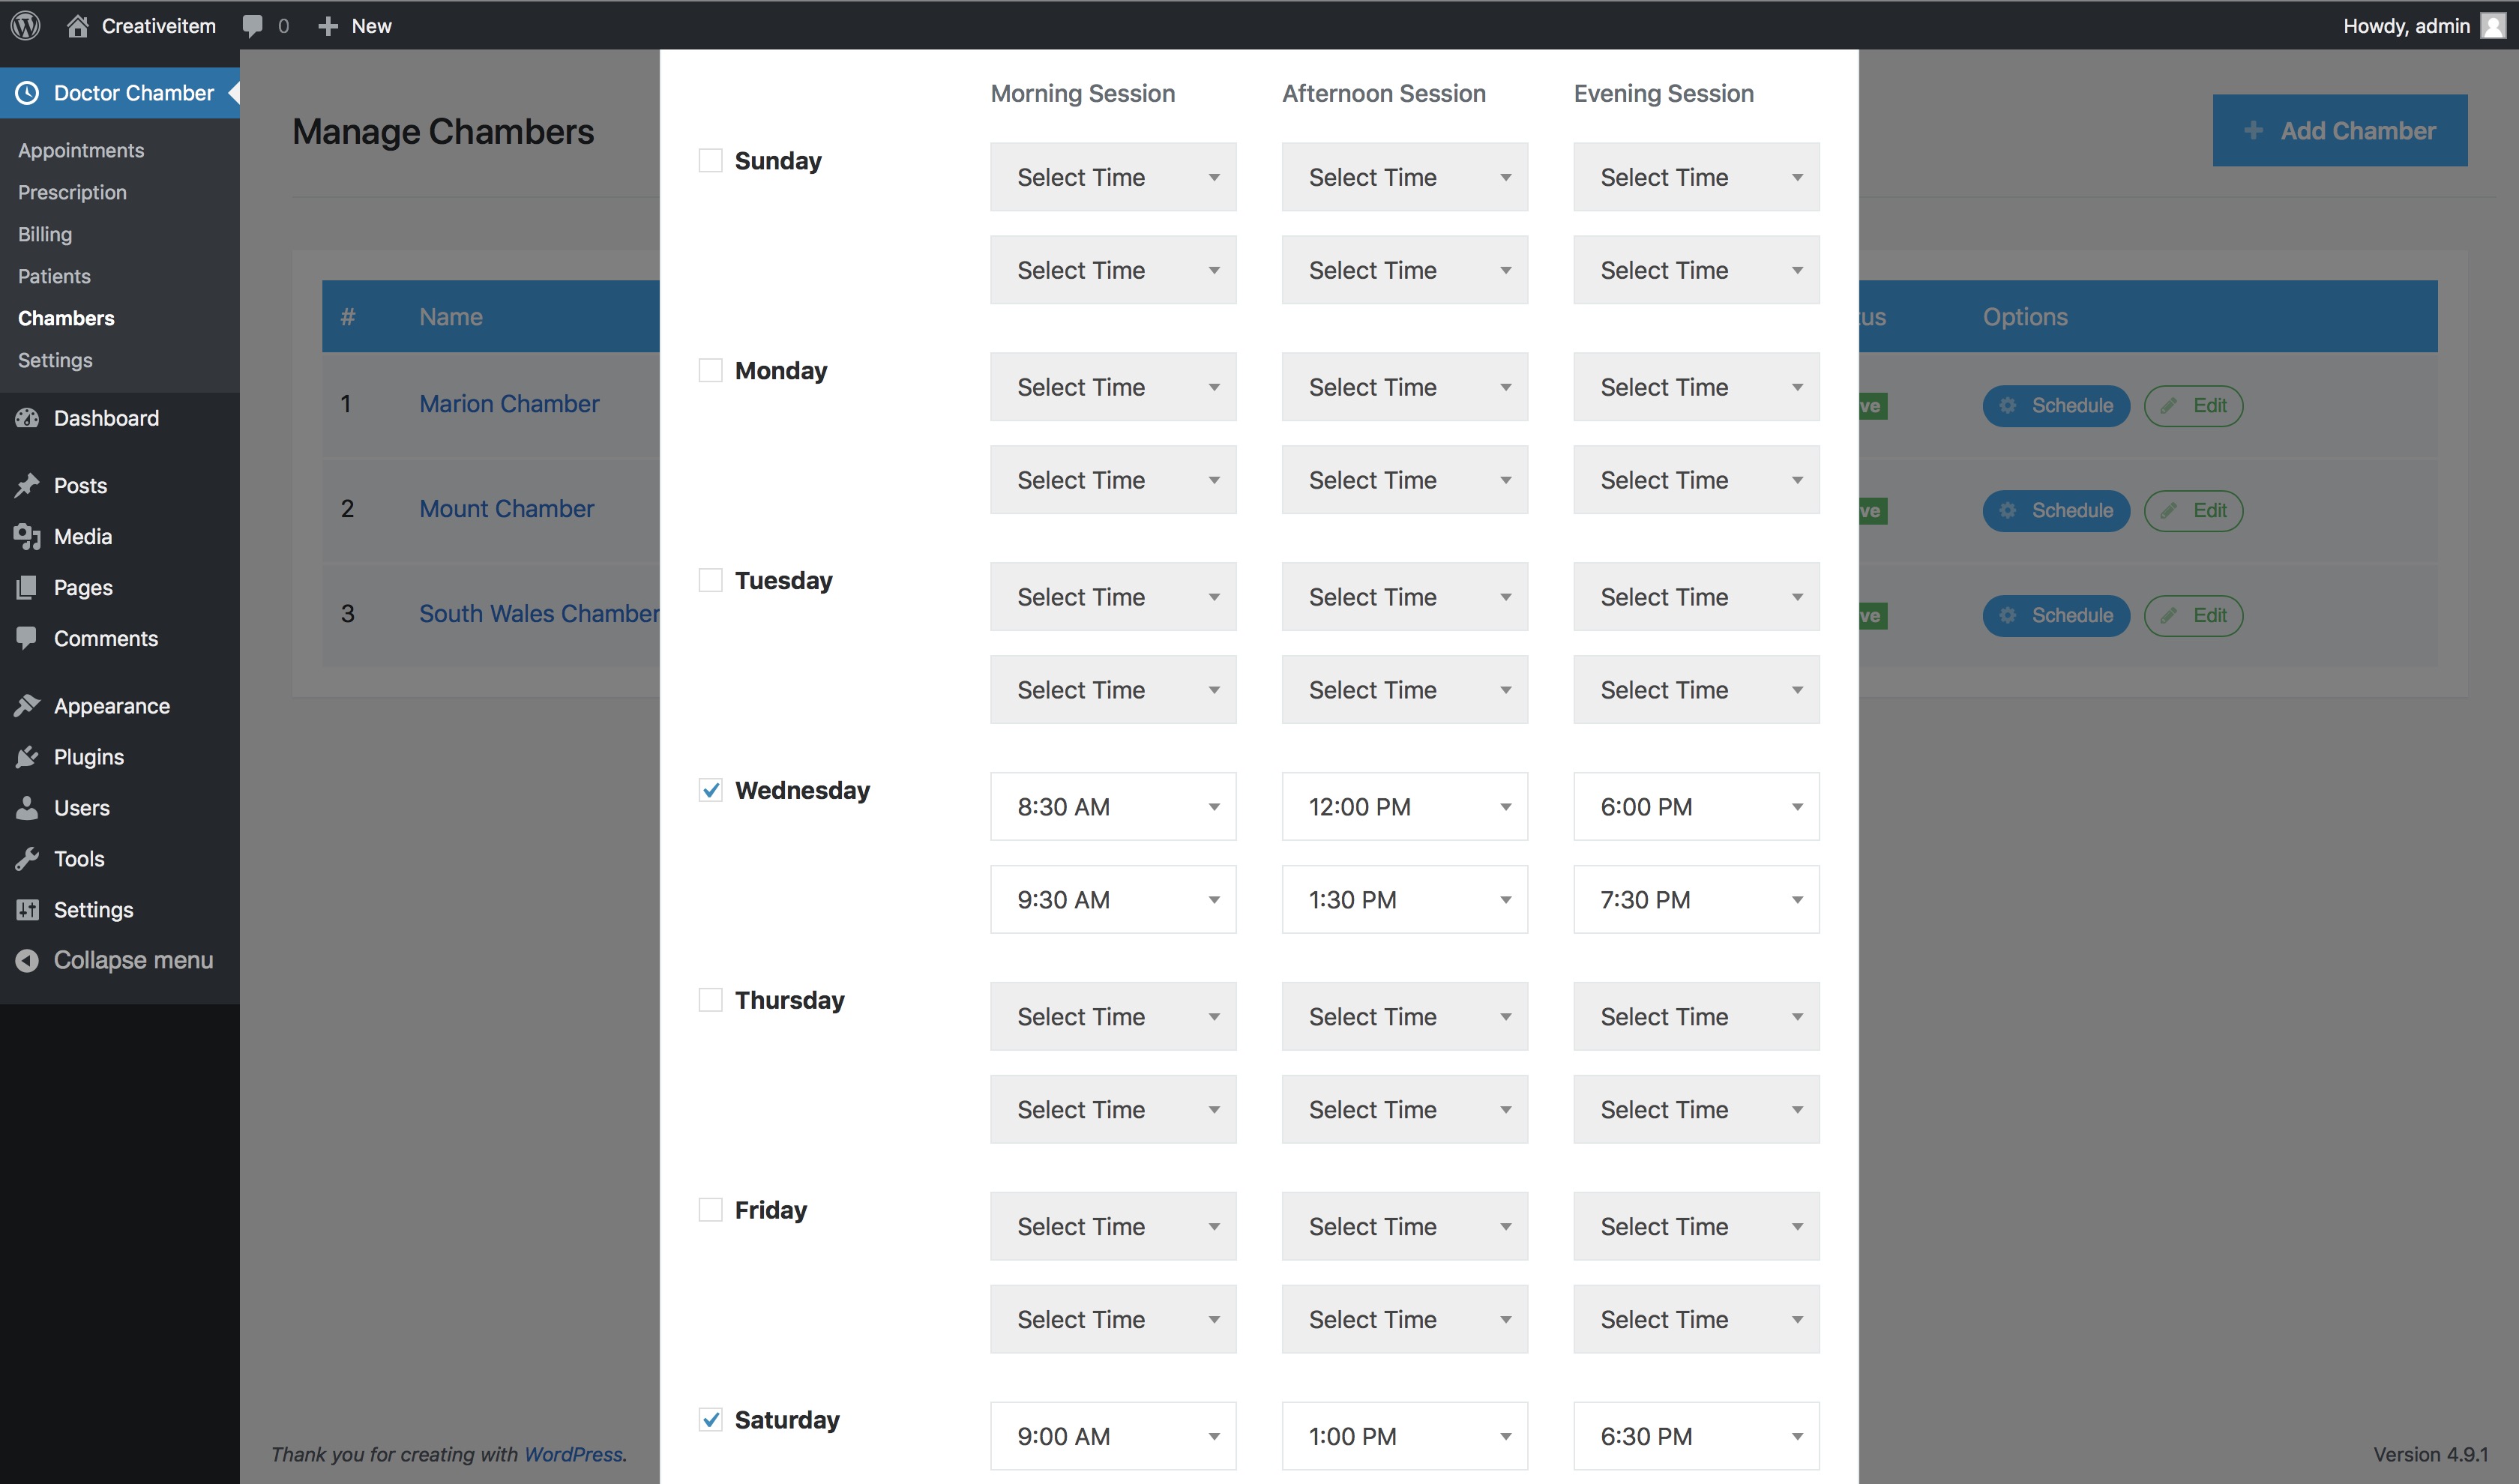2519x1484 pixels.
Task: Open Friday first Afternoon Session dropdown
Action: 1405,1226
